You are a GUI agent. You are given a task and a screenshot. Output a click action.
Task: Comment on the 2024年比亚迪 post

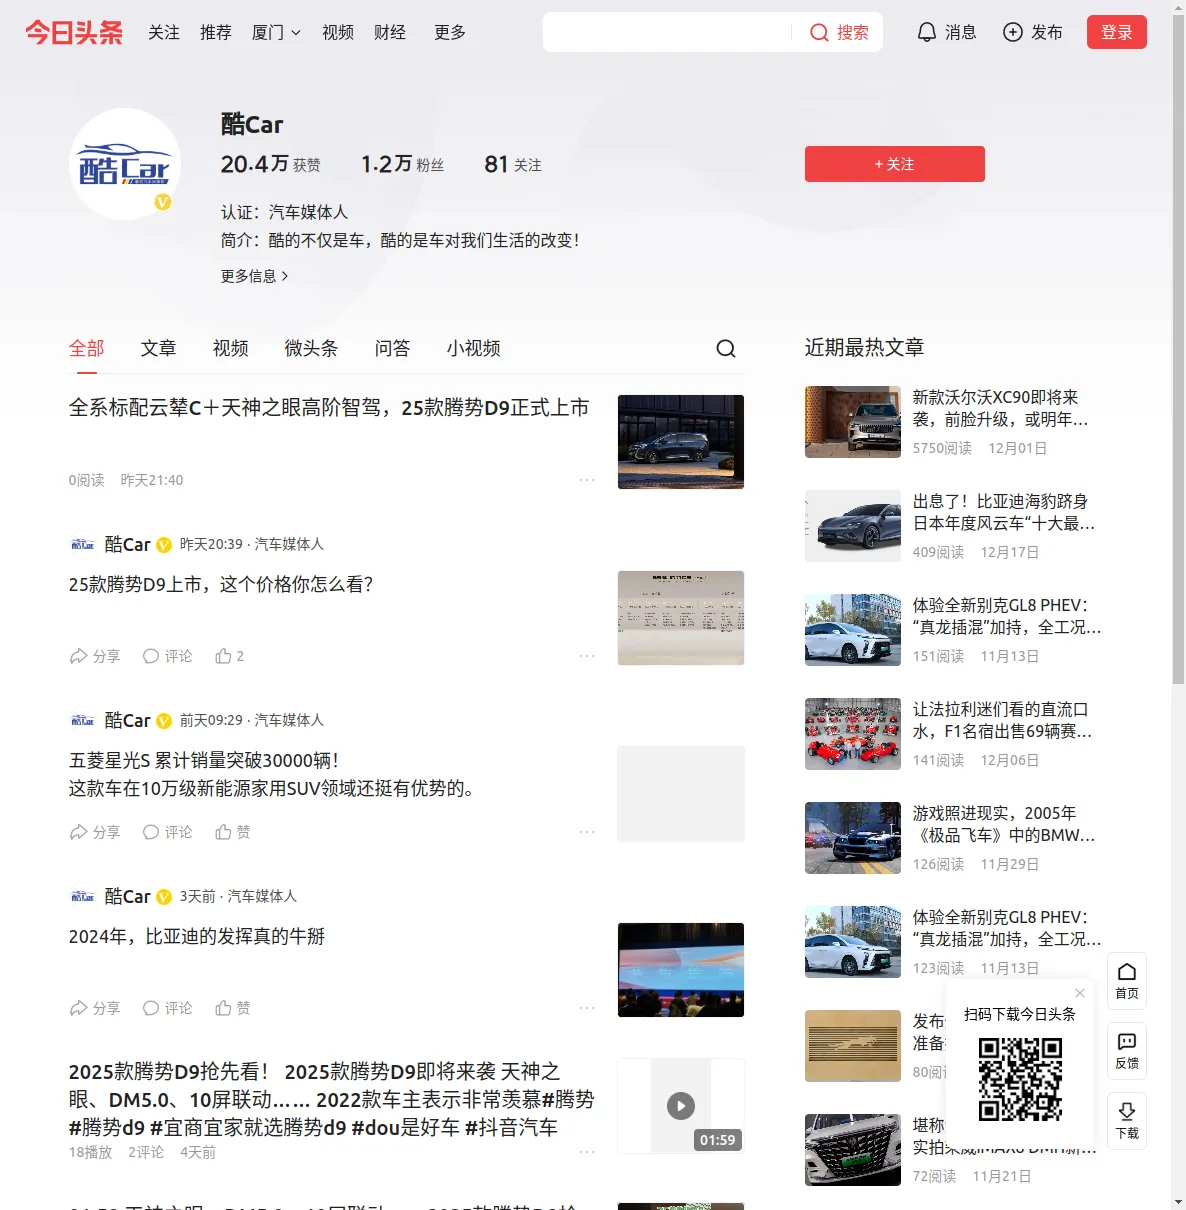[167, 1008]
